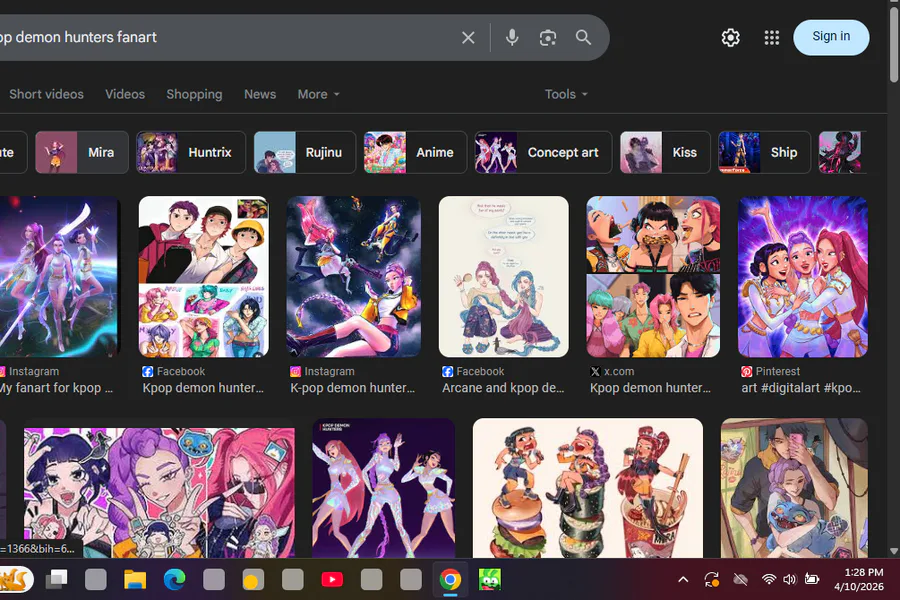
Task: Switch to the Short videos tab
Action: (x=46, y=94)
